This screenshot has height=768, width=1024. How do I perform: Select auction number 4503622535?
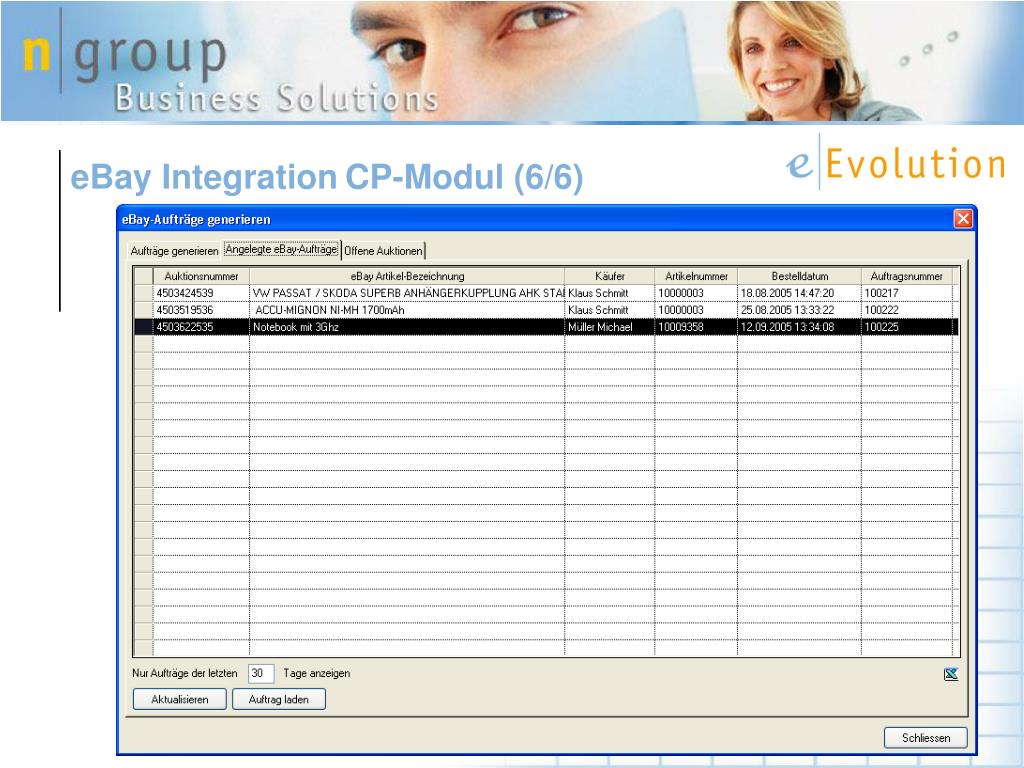point(201,327)
